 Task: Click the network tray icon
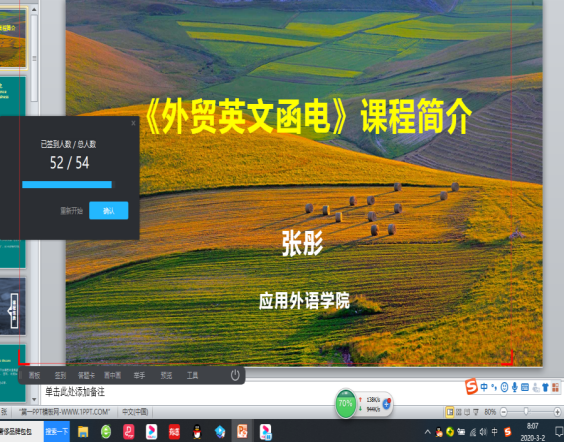473,432
